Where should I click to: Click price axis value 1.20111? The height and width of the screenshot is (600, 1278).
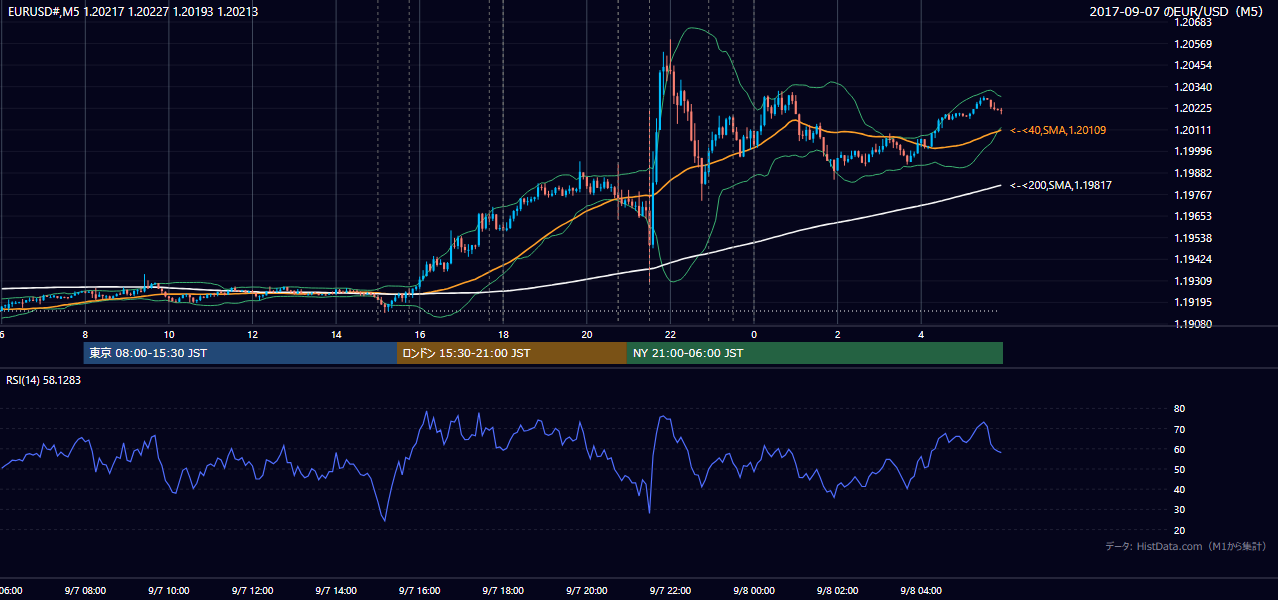(x=1195, y=130)
